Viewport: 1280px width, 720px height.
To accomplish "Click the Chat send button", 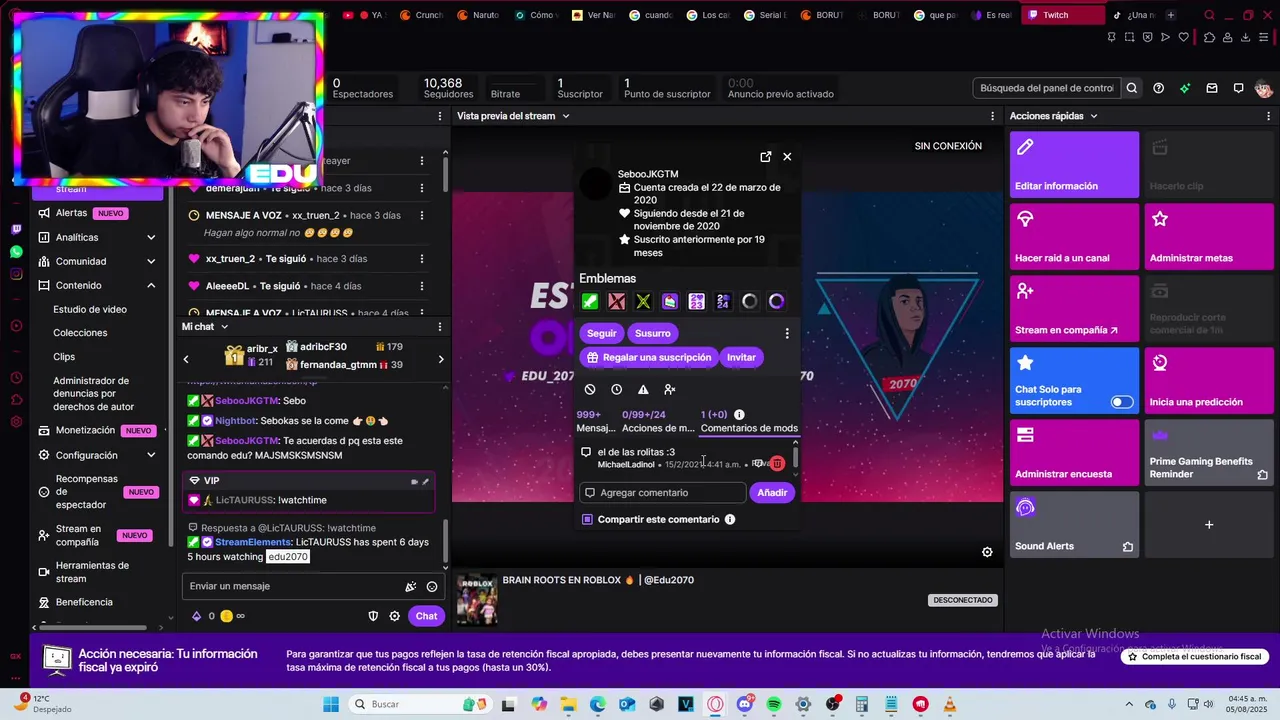I will pyautogui.click(x=426, y=616).
